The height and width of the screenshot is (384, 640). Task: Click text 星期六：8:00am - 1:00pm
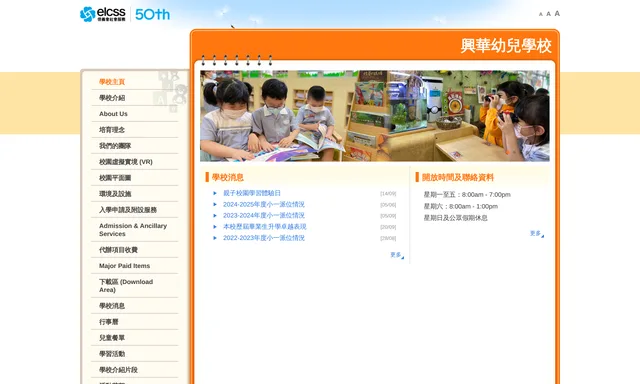pyautogui.click(x=460, y=206)
